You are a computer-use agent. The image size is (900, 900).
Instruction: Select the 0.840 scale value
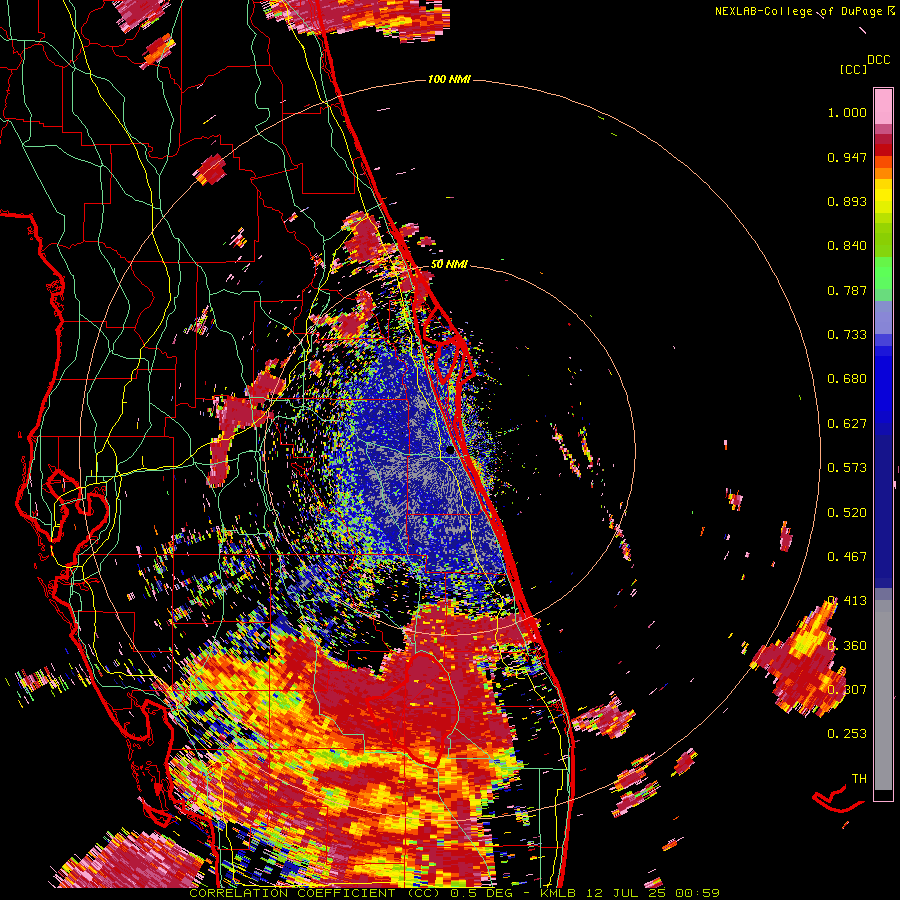pyautogui.click(x=847, y=246)
